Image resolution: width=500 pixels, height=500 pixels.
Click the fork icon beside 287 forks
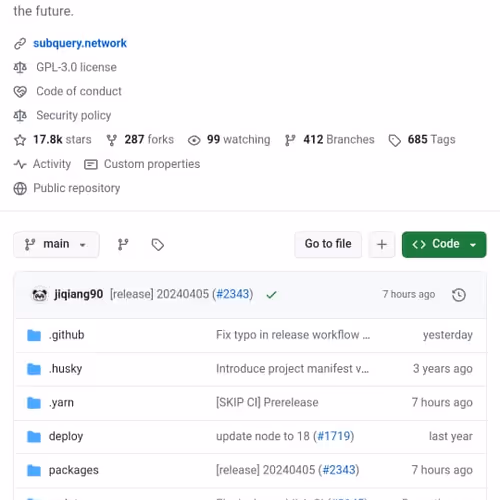click(x=112, y=140)
